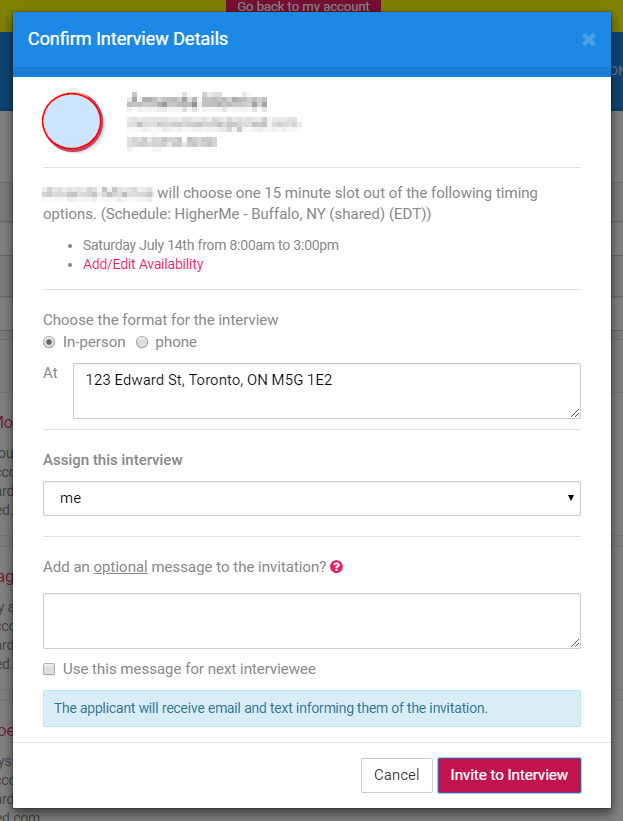Click the Confirm Interview Details title

click(x=128, y=39)
